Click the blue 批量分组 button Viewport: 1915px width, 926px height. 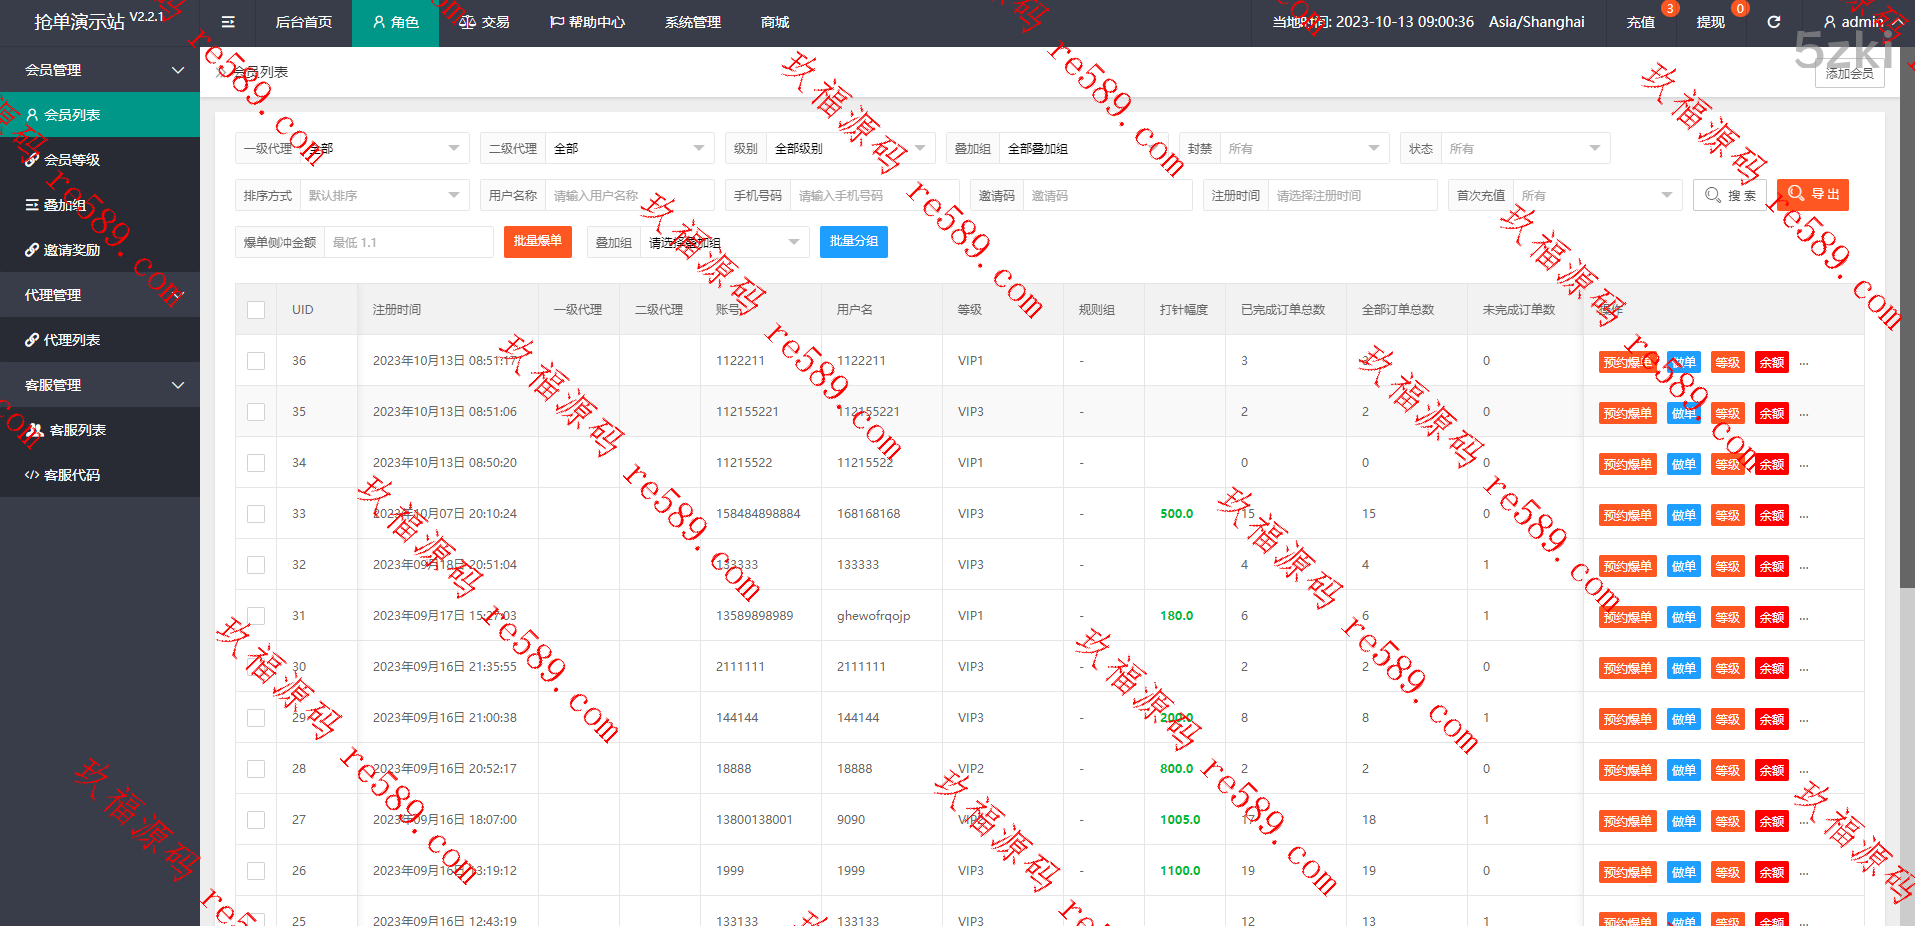coord(853,242)
